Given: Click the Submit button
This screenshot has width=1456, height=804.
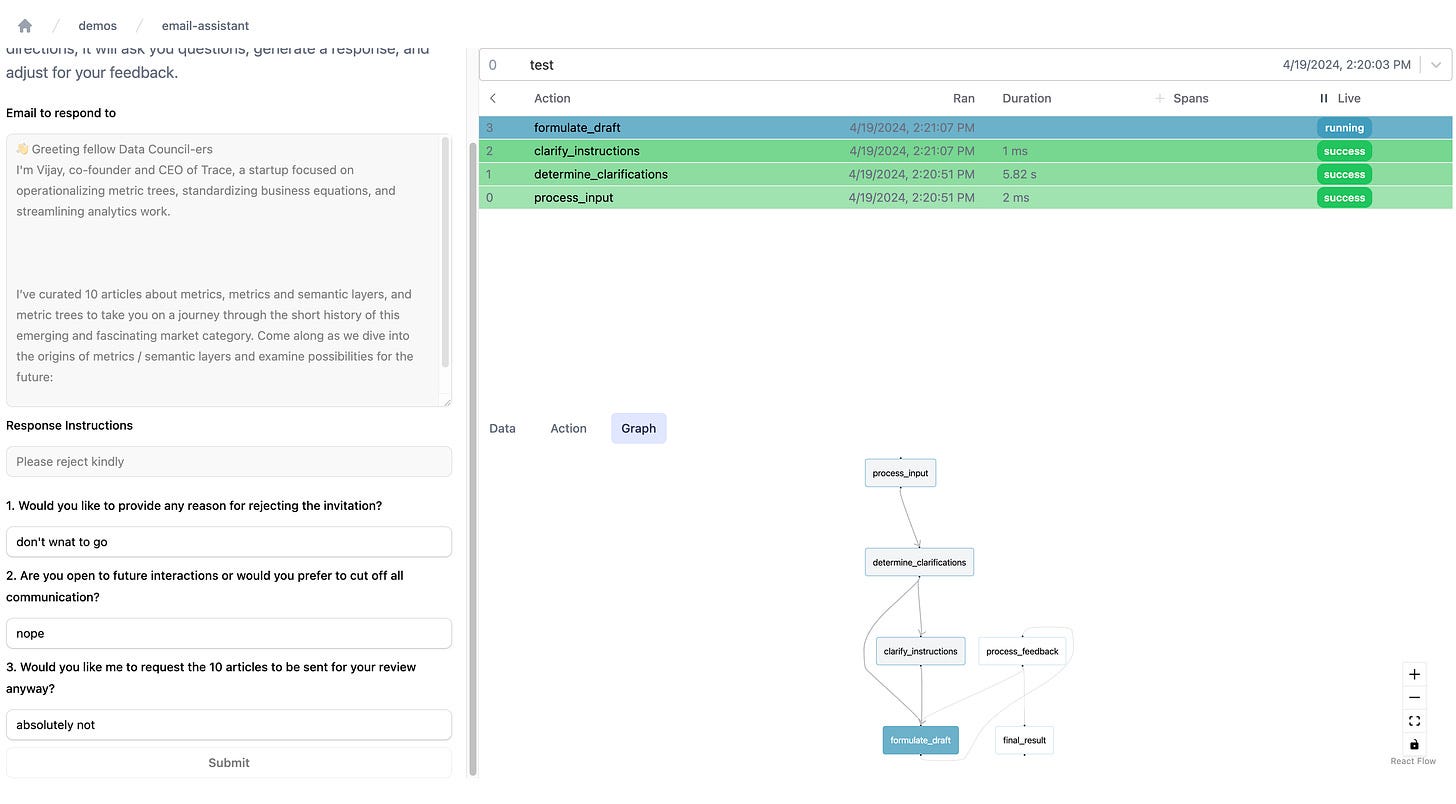Looking at the screenshot, I should [x=229, y=762].
